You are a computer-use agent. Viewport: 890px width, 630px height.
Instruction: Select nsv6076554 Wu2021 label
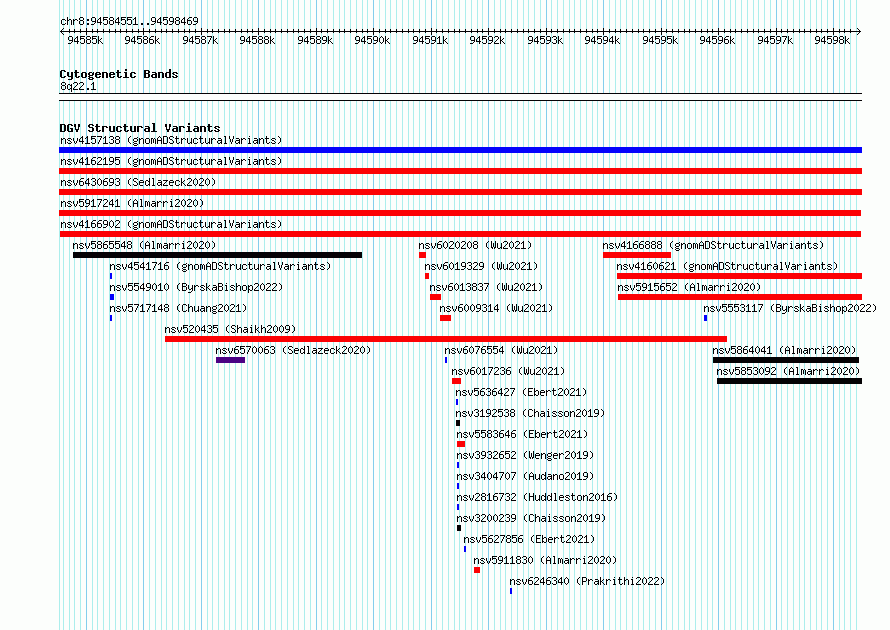[501, 350]
